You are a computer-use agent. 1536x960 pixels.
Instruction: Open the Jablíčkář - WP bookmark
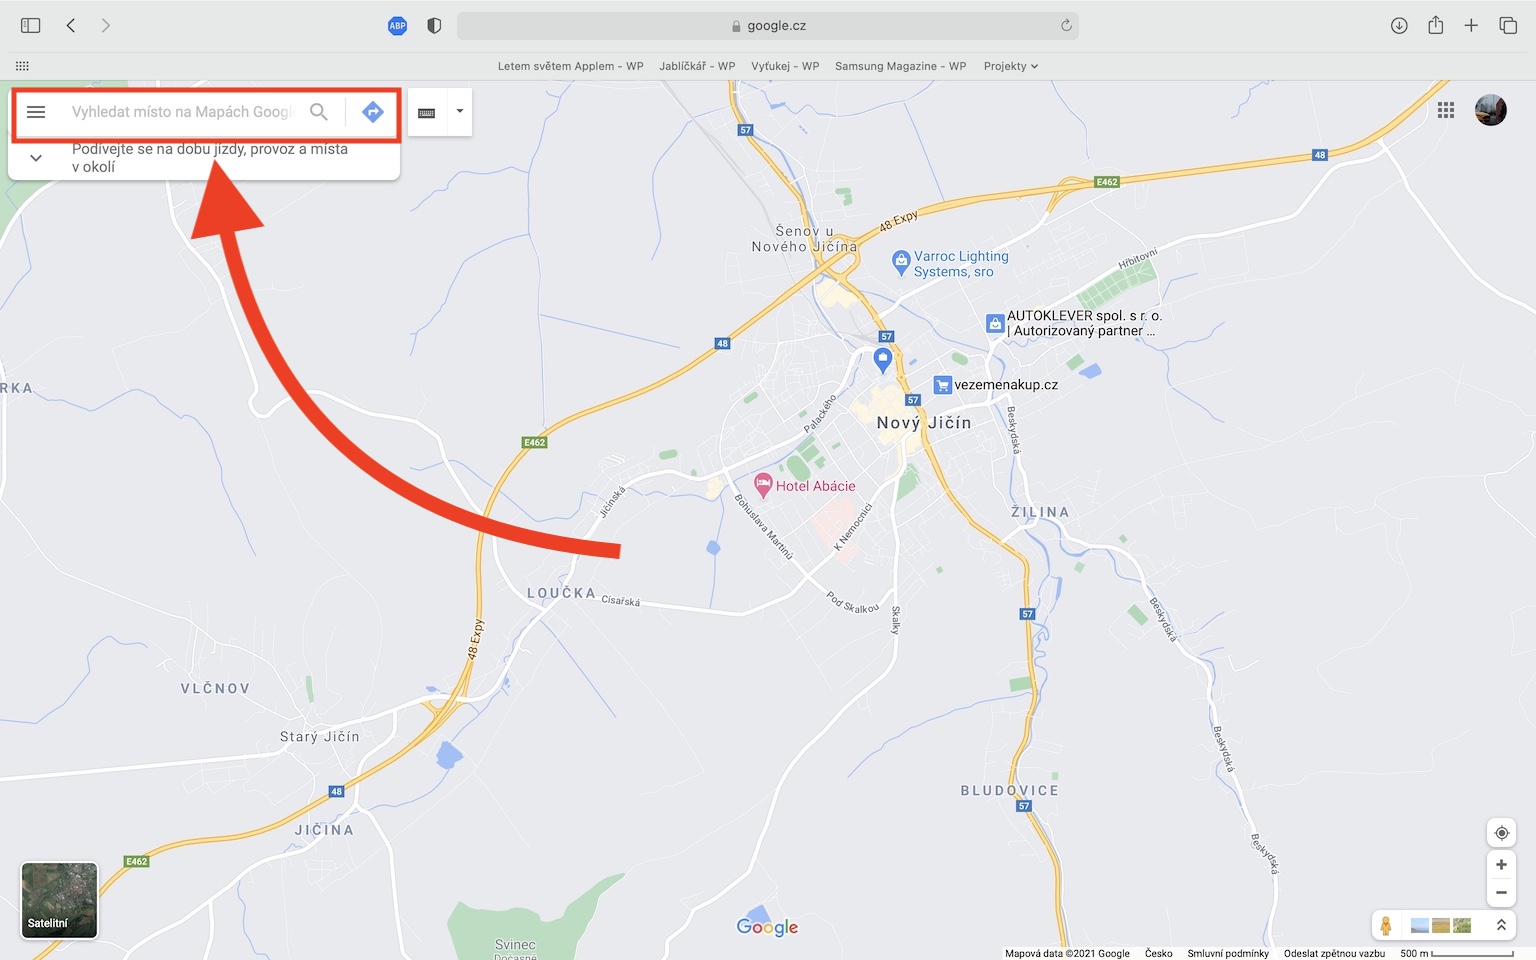click(697, 66)
